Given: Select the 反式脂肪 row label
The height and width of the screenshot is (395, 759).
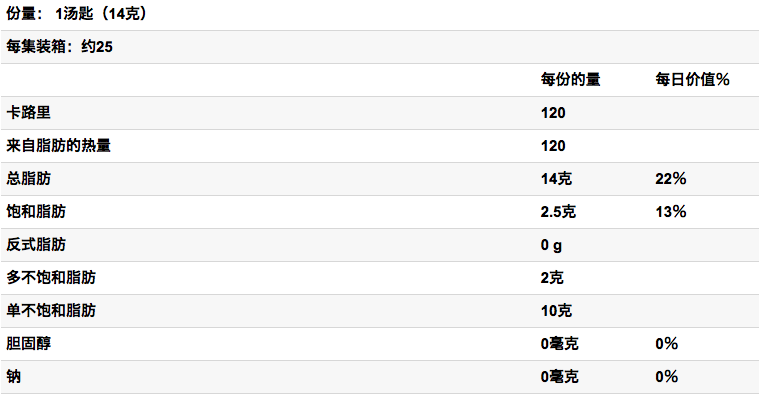Looking at the screenshot, I should tap(36, 244).
